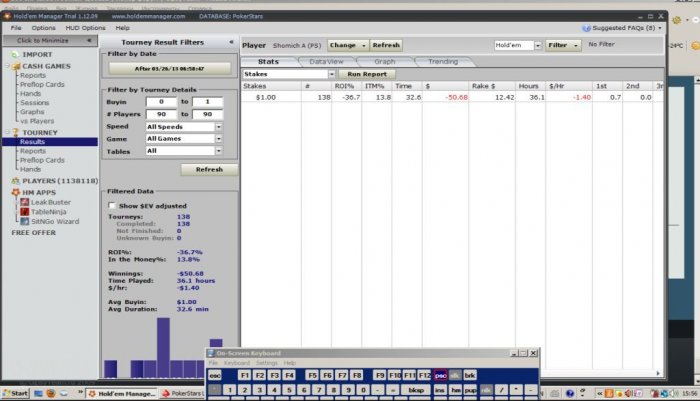
Task: Toggle Show $EV adjusted checkbox
Action: click(112, 205)
